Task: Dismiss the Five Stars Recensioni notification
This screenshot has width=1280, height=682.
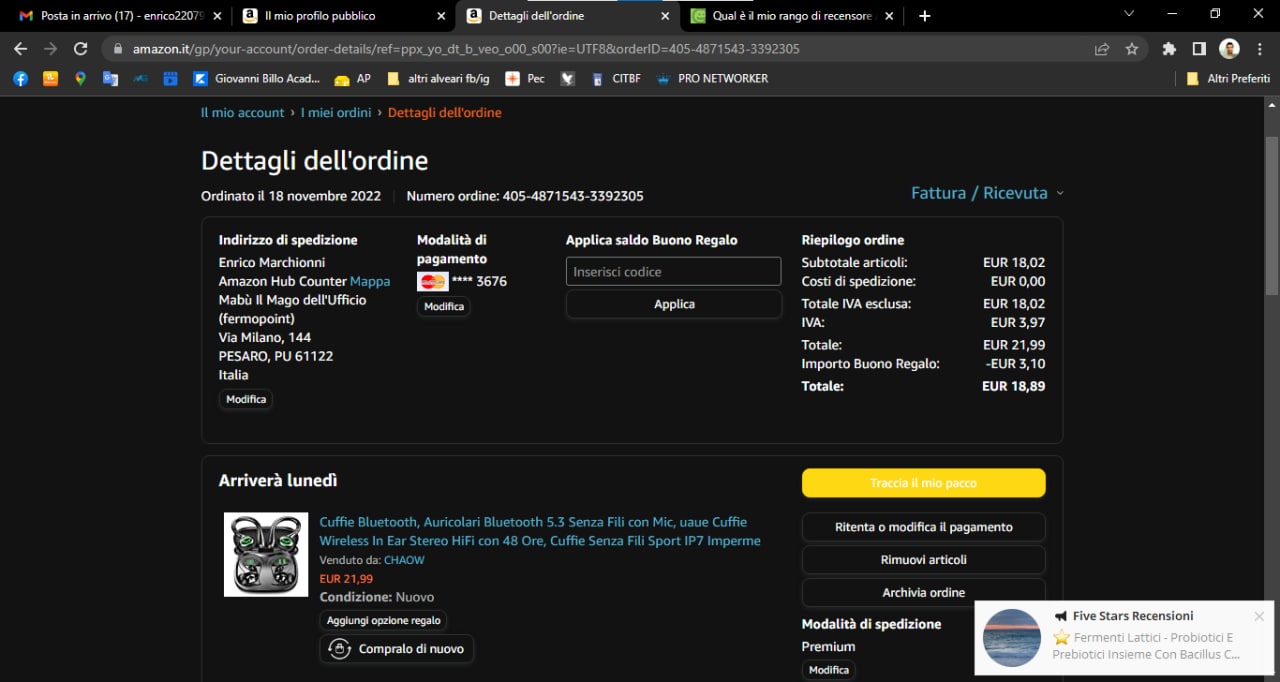Action: (x=1259, y=616)
